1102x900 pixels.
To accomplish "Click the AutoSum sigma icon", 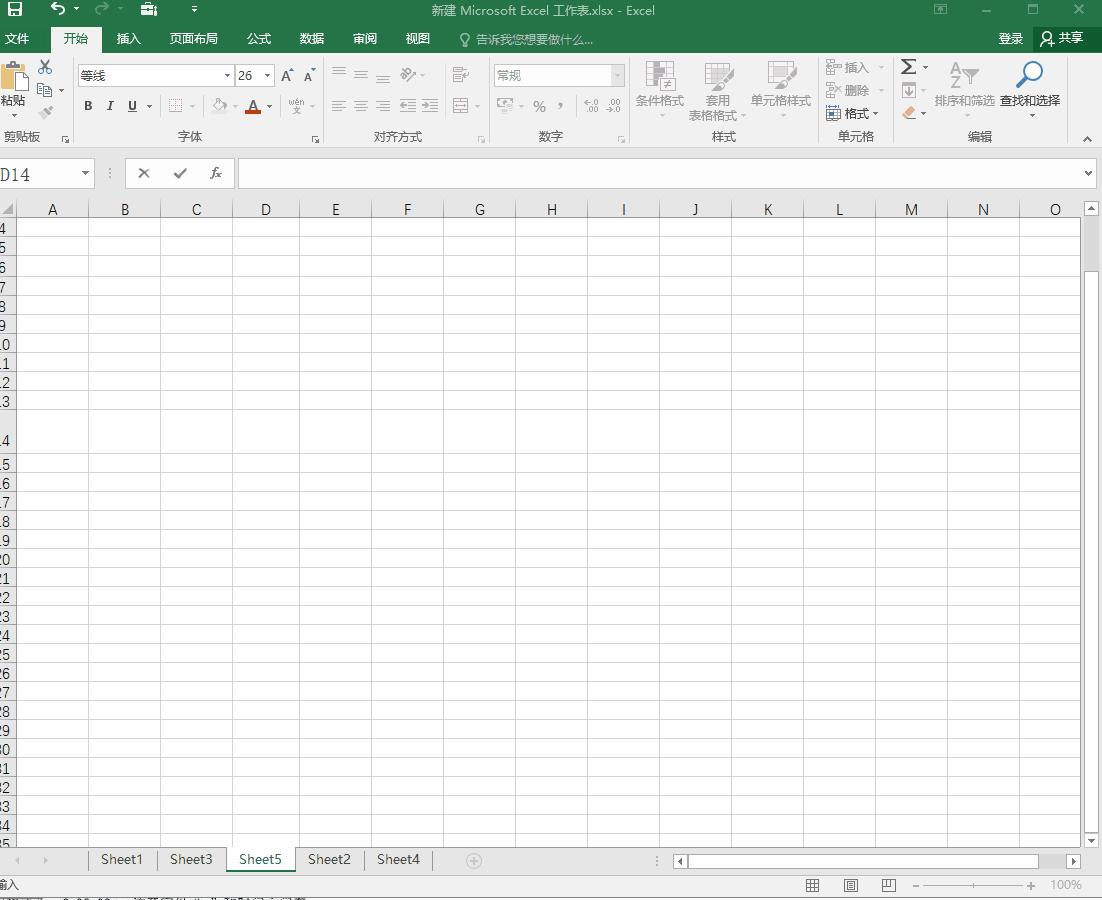I will (x=909, y=67).
